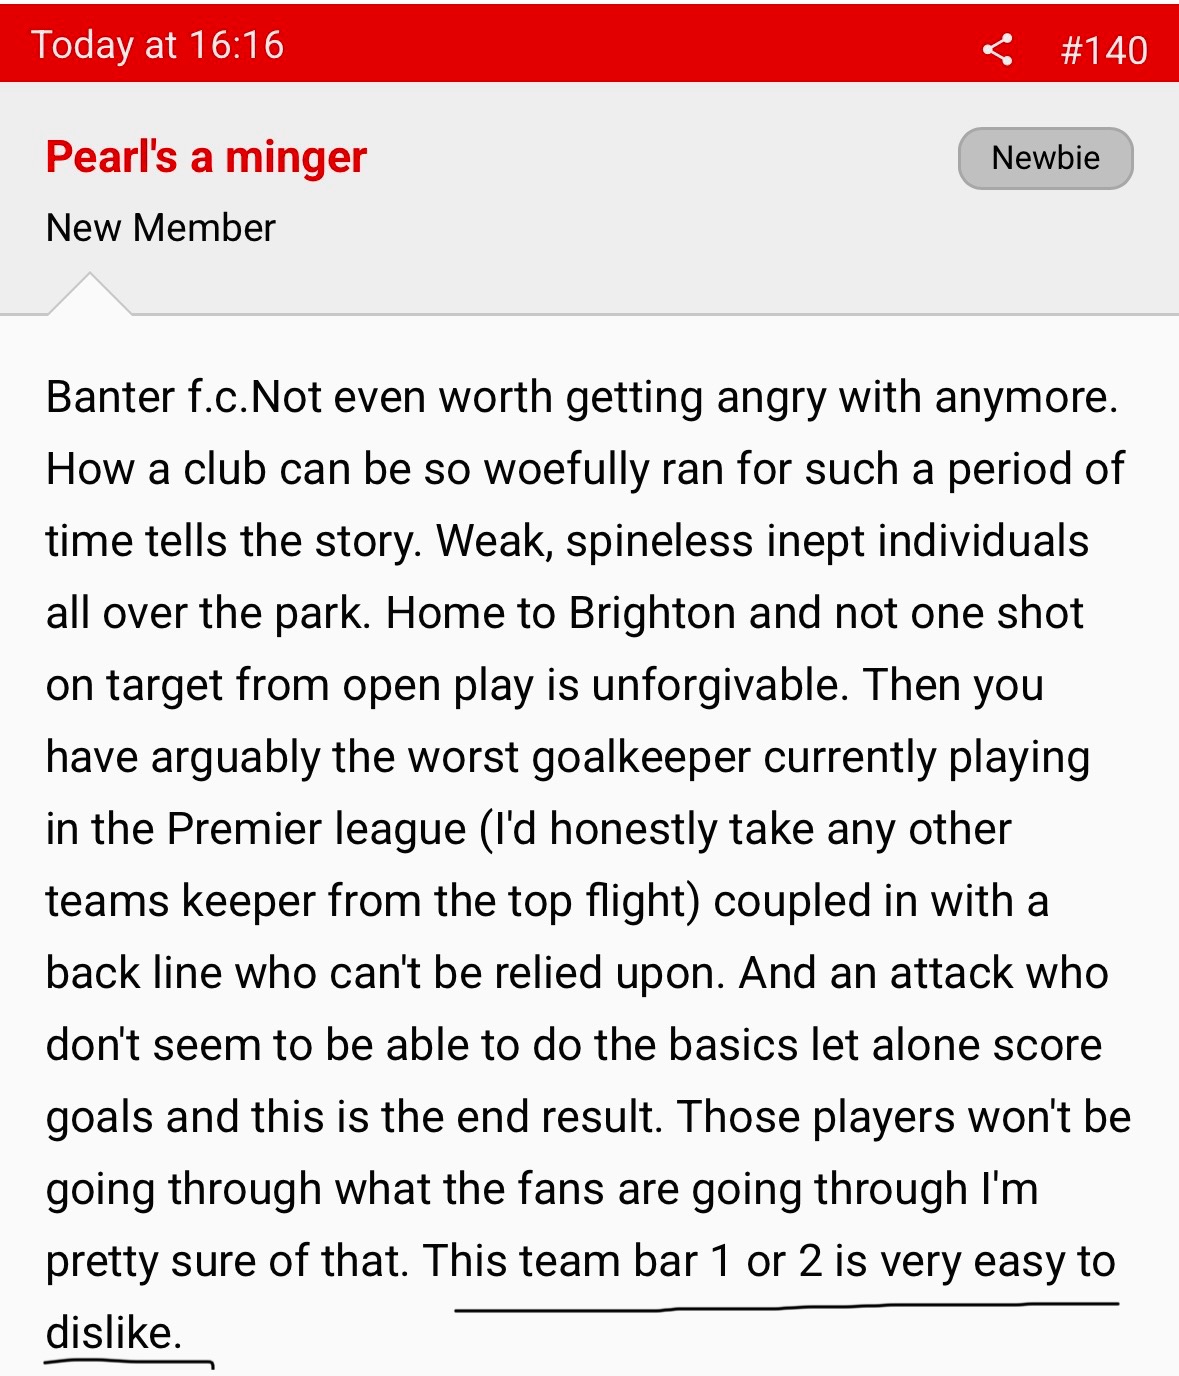Select the 'New Member' user title

tap(161, 228)
